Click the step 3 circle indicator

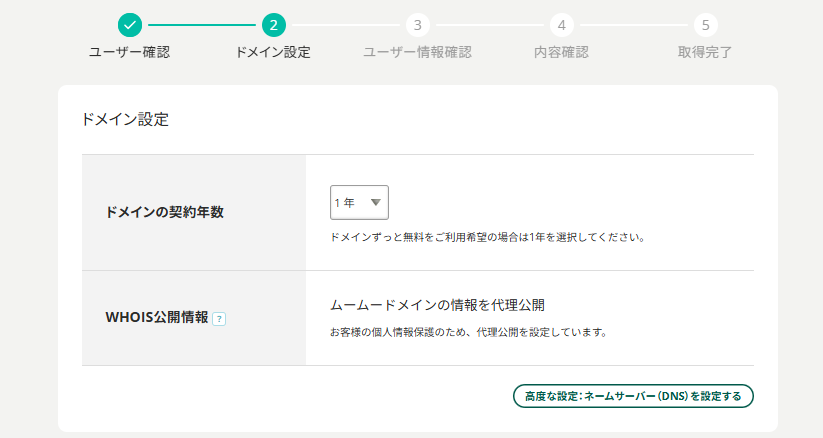click(417, 25)
